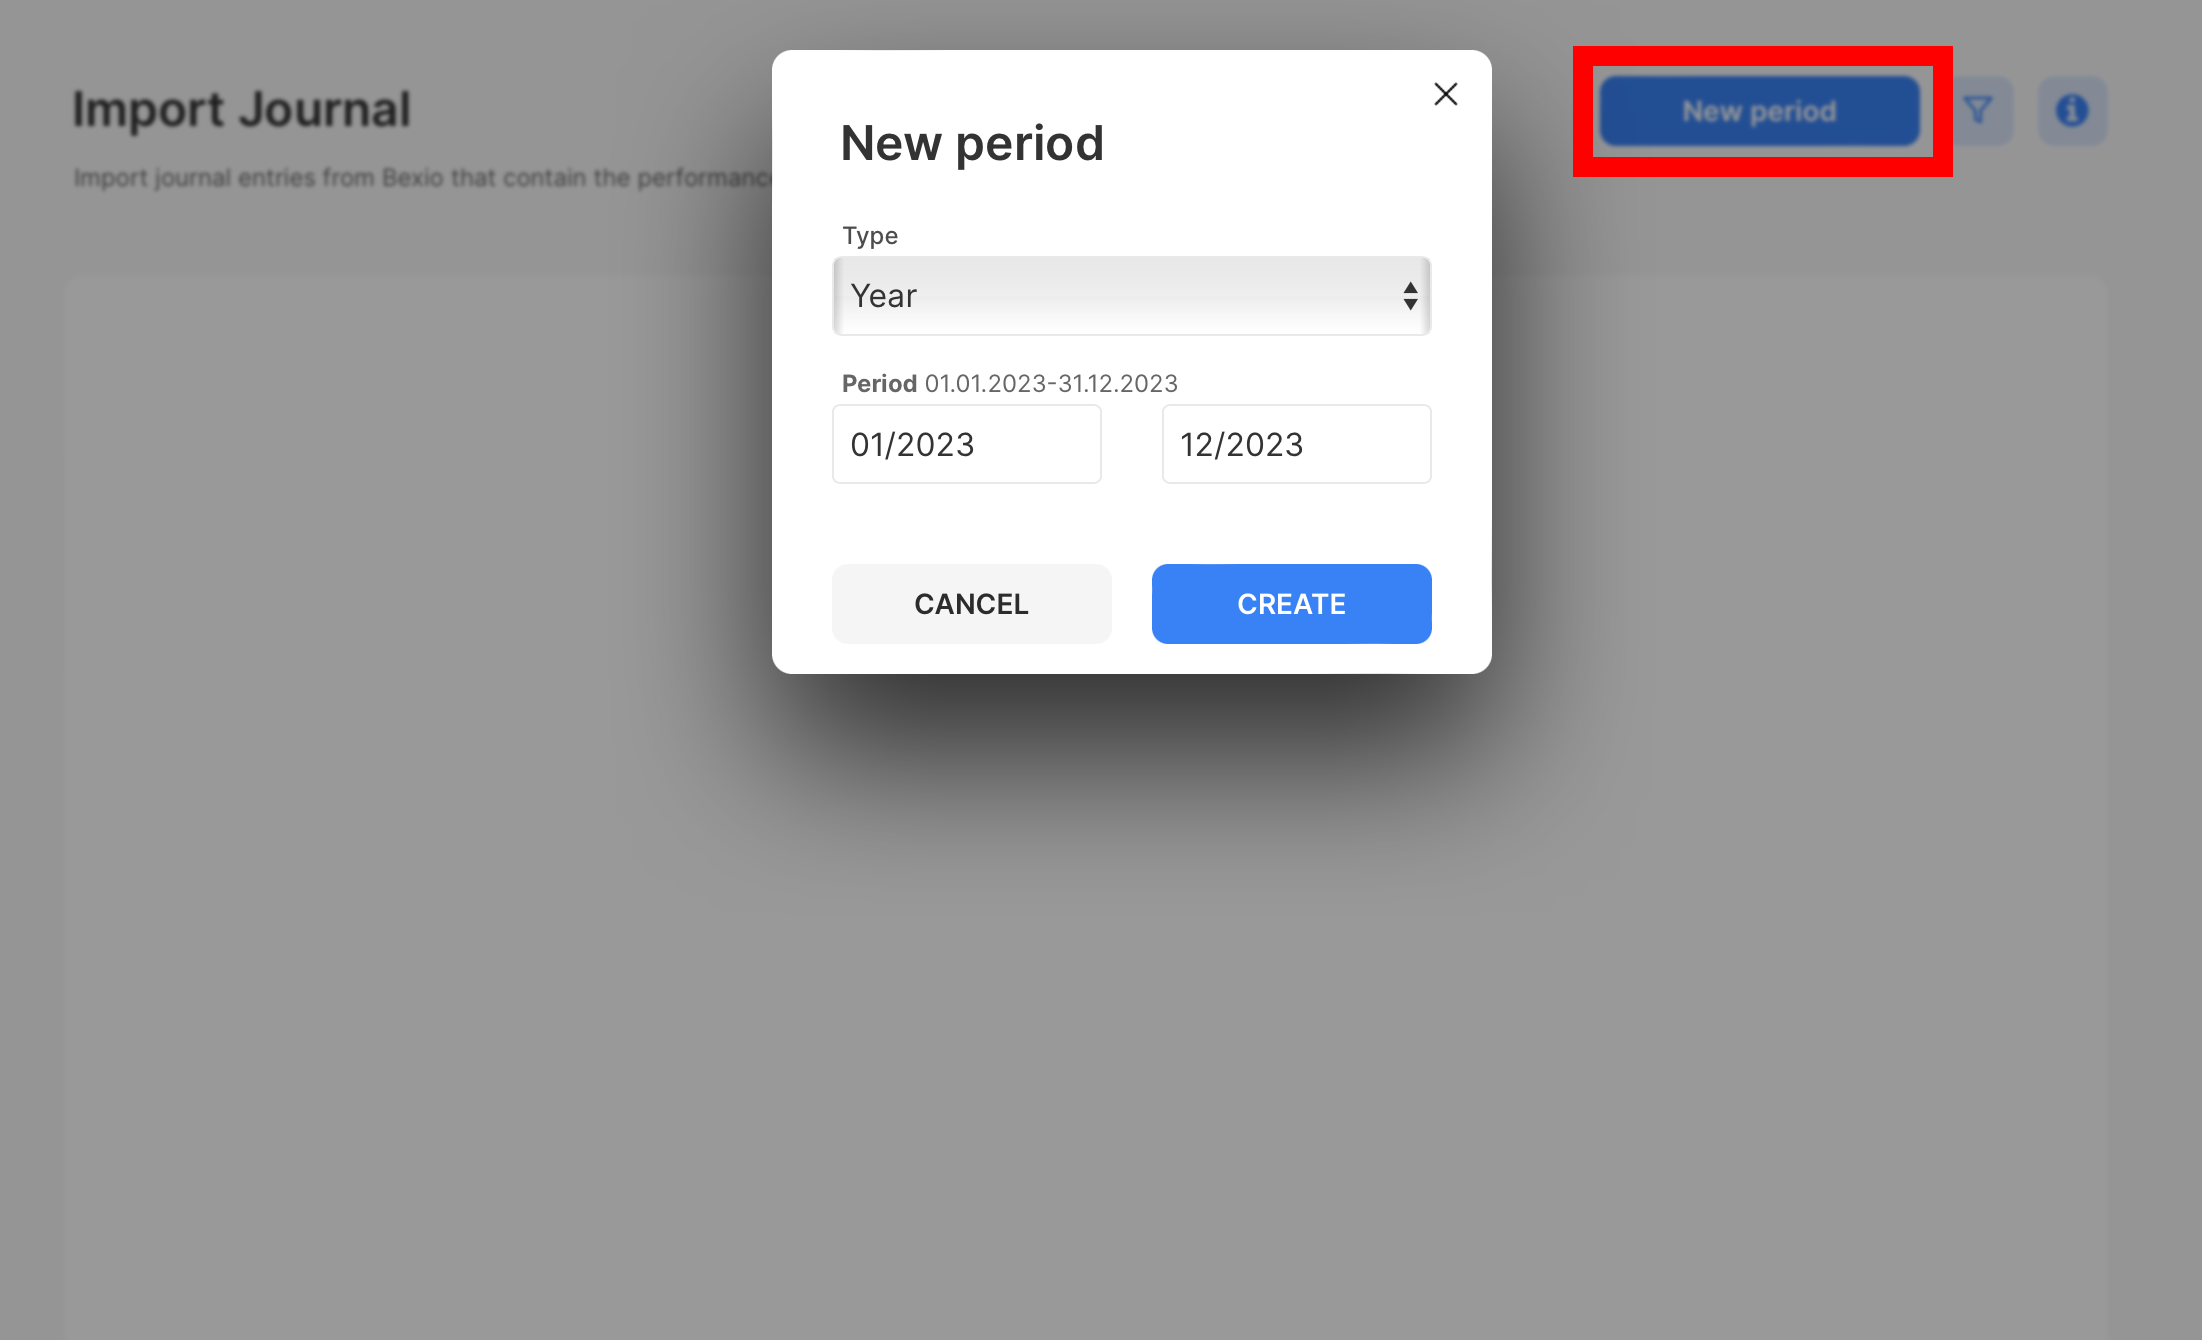Click the Import Journal page heading
Viewport: 2202px width, 1340px height.
[x=241, y=109]
